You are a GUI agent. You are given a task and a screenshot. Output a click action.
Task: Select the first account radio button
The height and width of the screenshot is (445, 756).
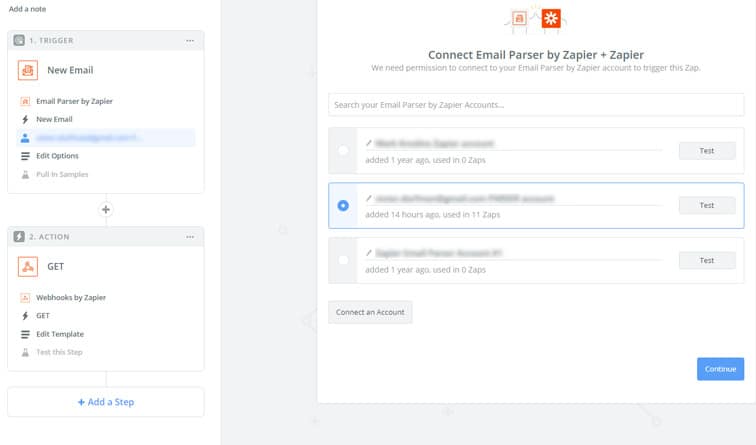pos(344,151)
